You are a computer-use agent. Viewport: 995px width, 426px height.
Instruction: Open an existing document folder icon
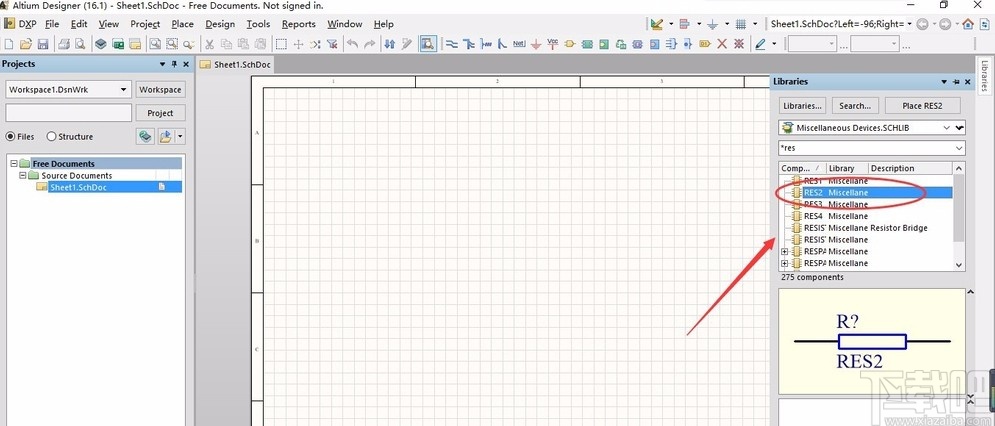tap(25, 44)
